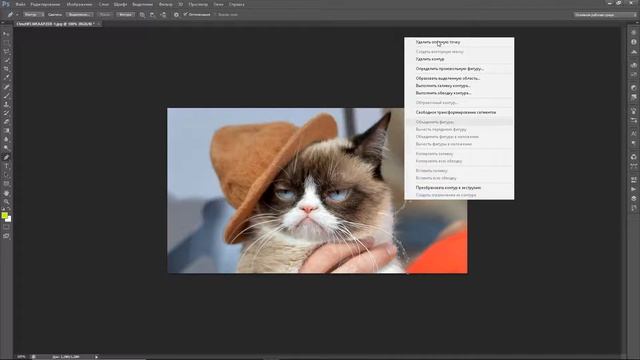Select the Eyedropper tool

coord(6,78)
